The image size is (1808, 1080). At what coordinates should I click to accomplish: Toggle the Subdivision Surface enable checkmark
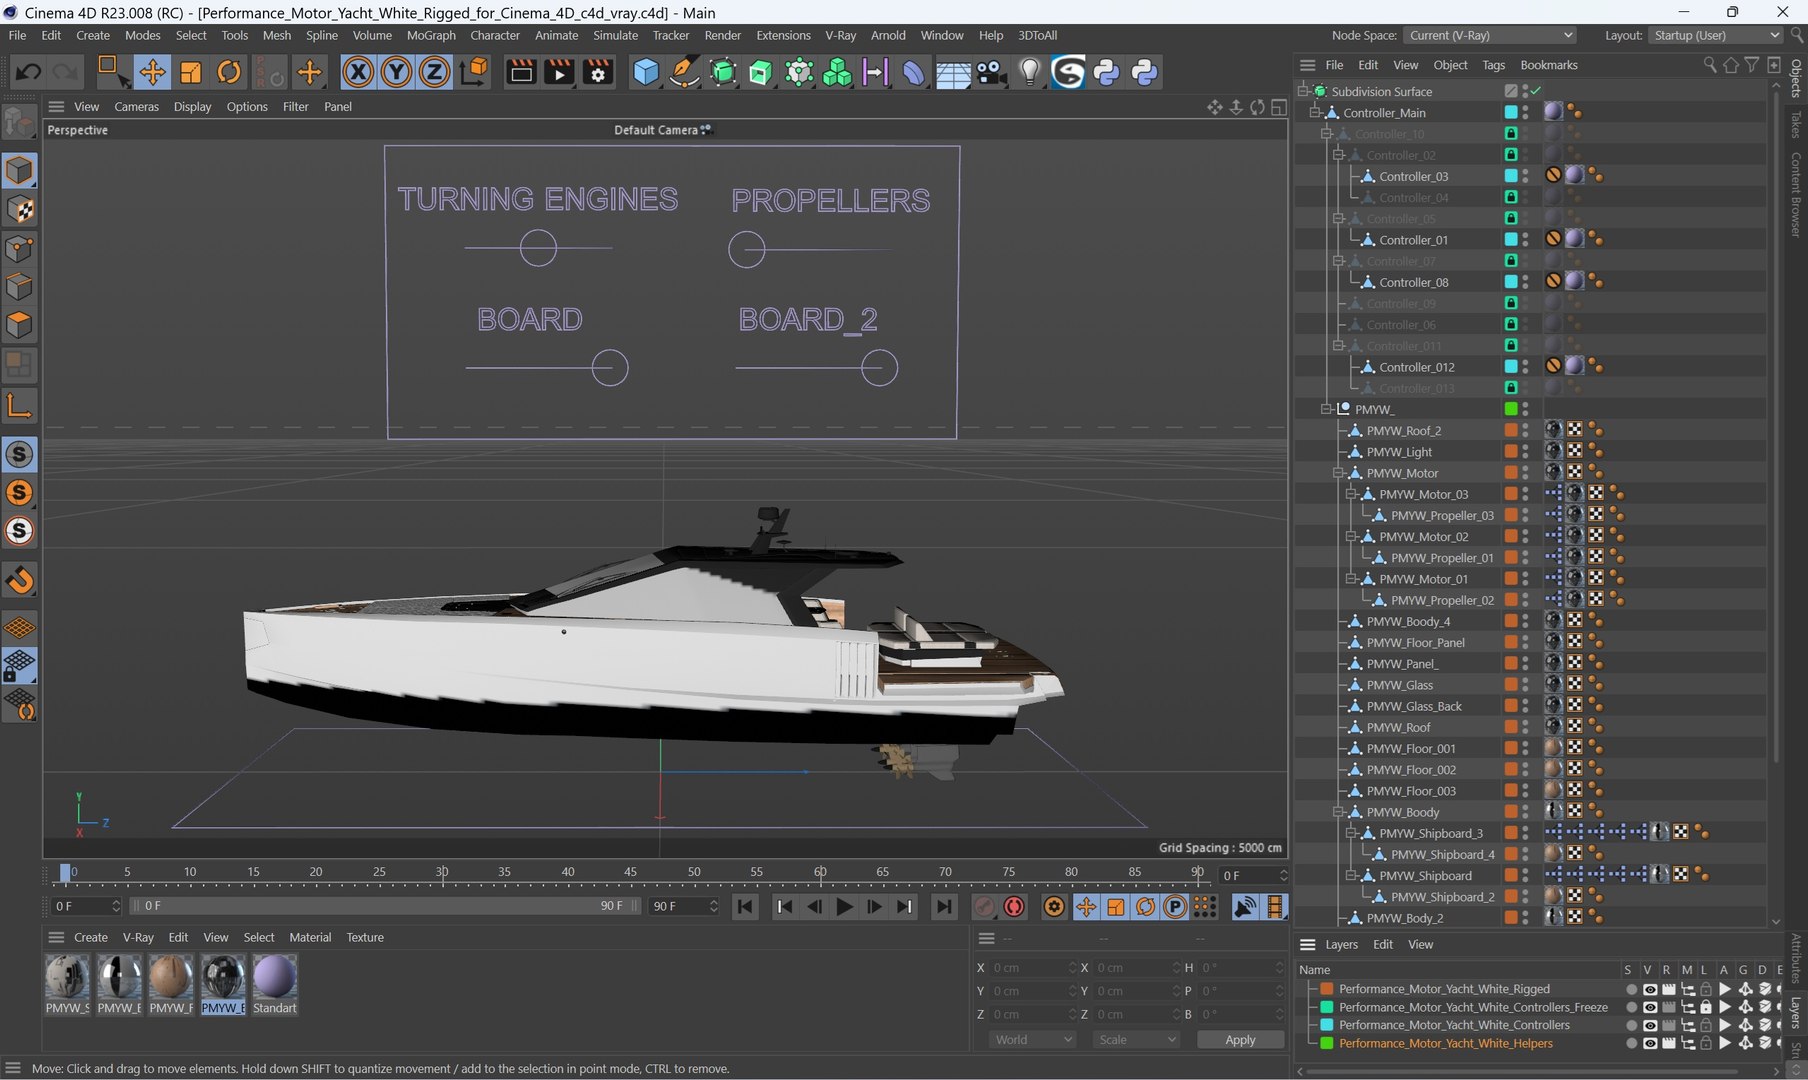point(1537,91)
